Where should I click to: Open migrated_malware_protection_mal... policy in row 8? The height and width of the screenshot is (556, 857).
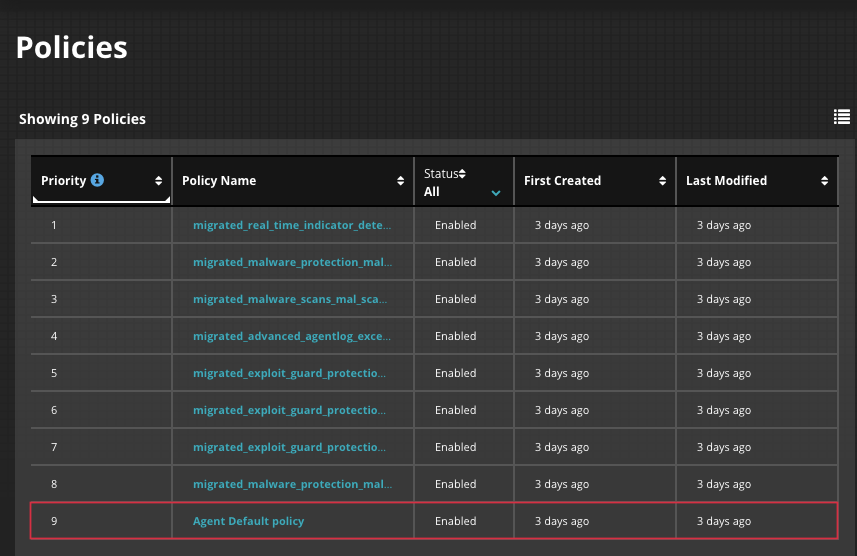(x=292, y=484)
